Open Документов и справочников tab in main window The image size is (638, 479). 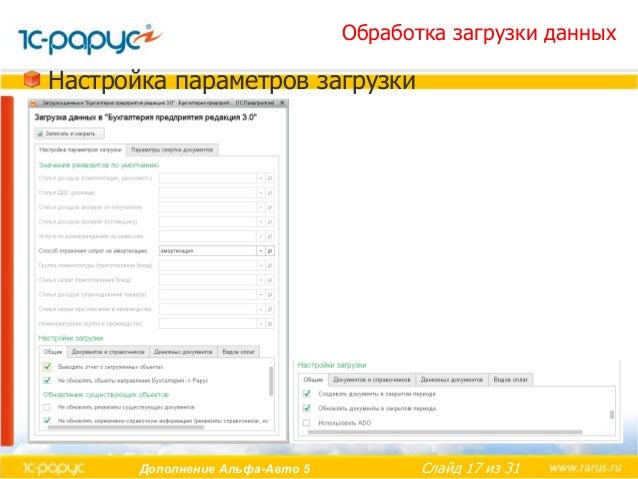point(108,352)
